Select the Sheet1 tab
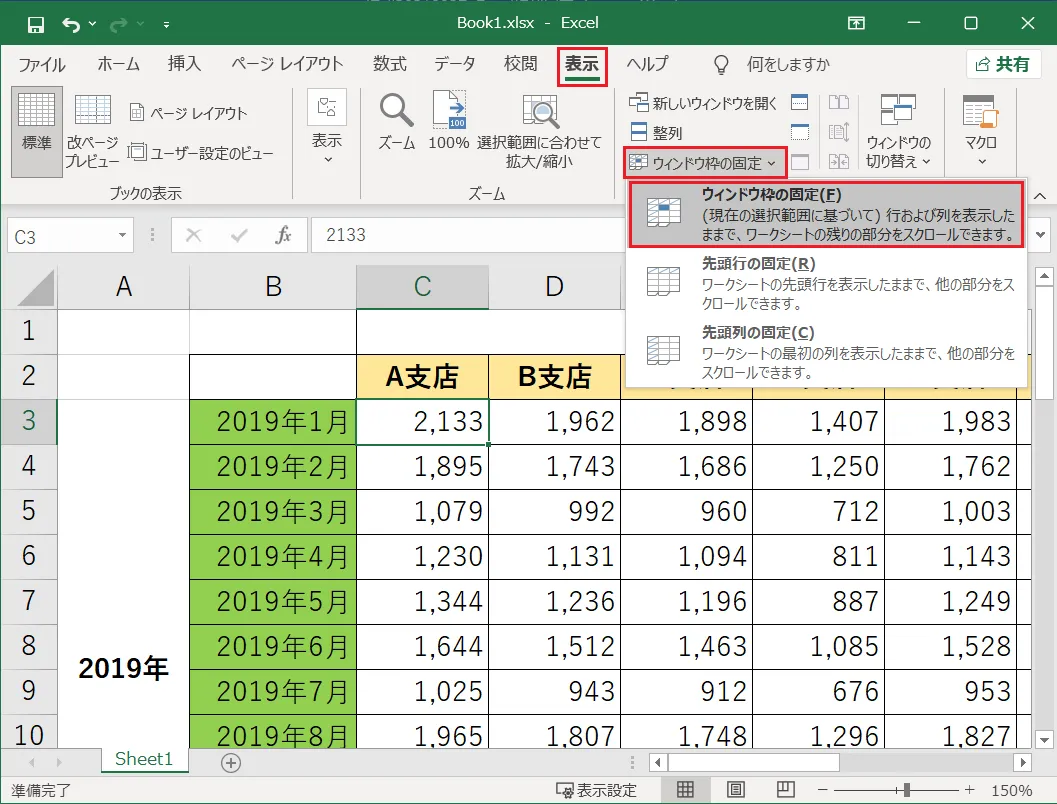This screenshot has width=1057, height=804. point(144,760)
